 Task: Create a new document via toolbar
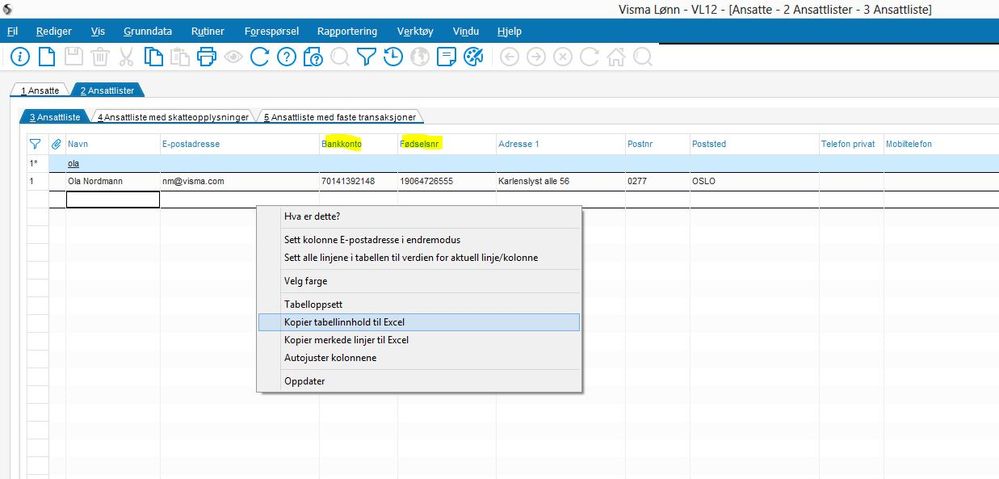(47, 57)
